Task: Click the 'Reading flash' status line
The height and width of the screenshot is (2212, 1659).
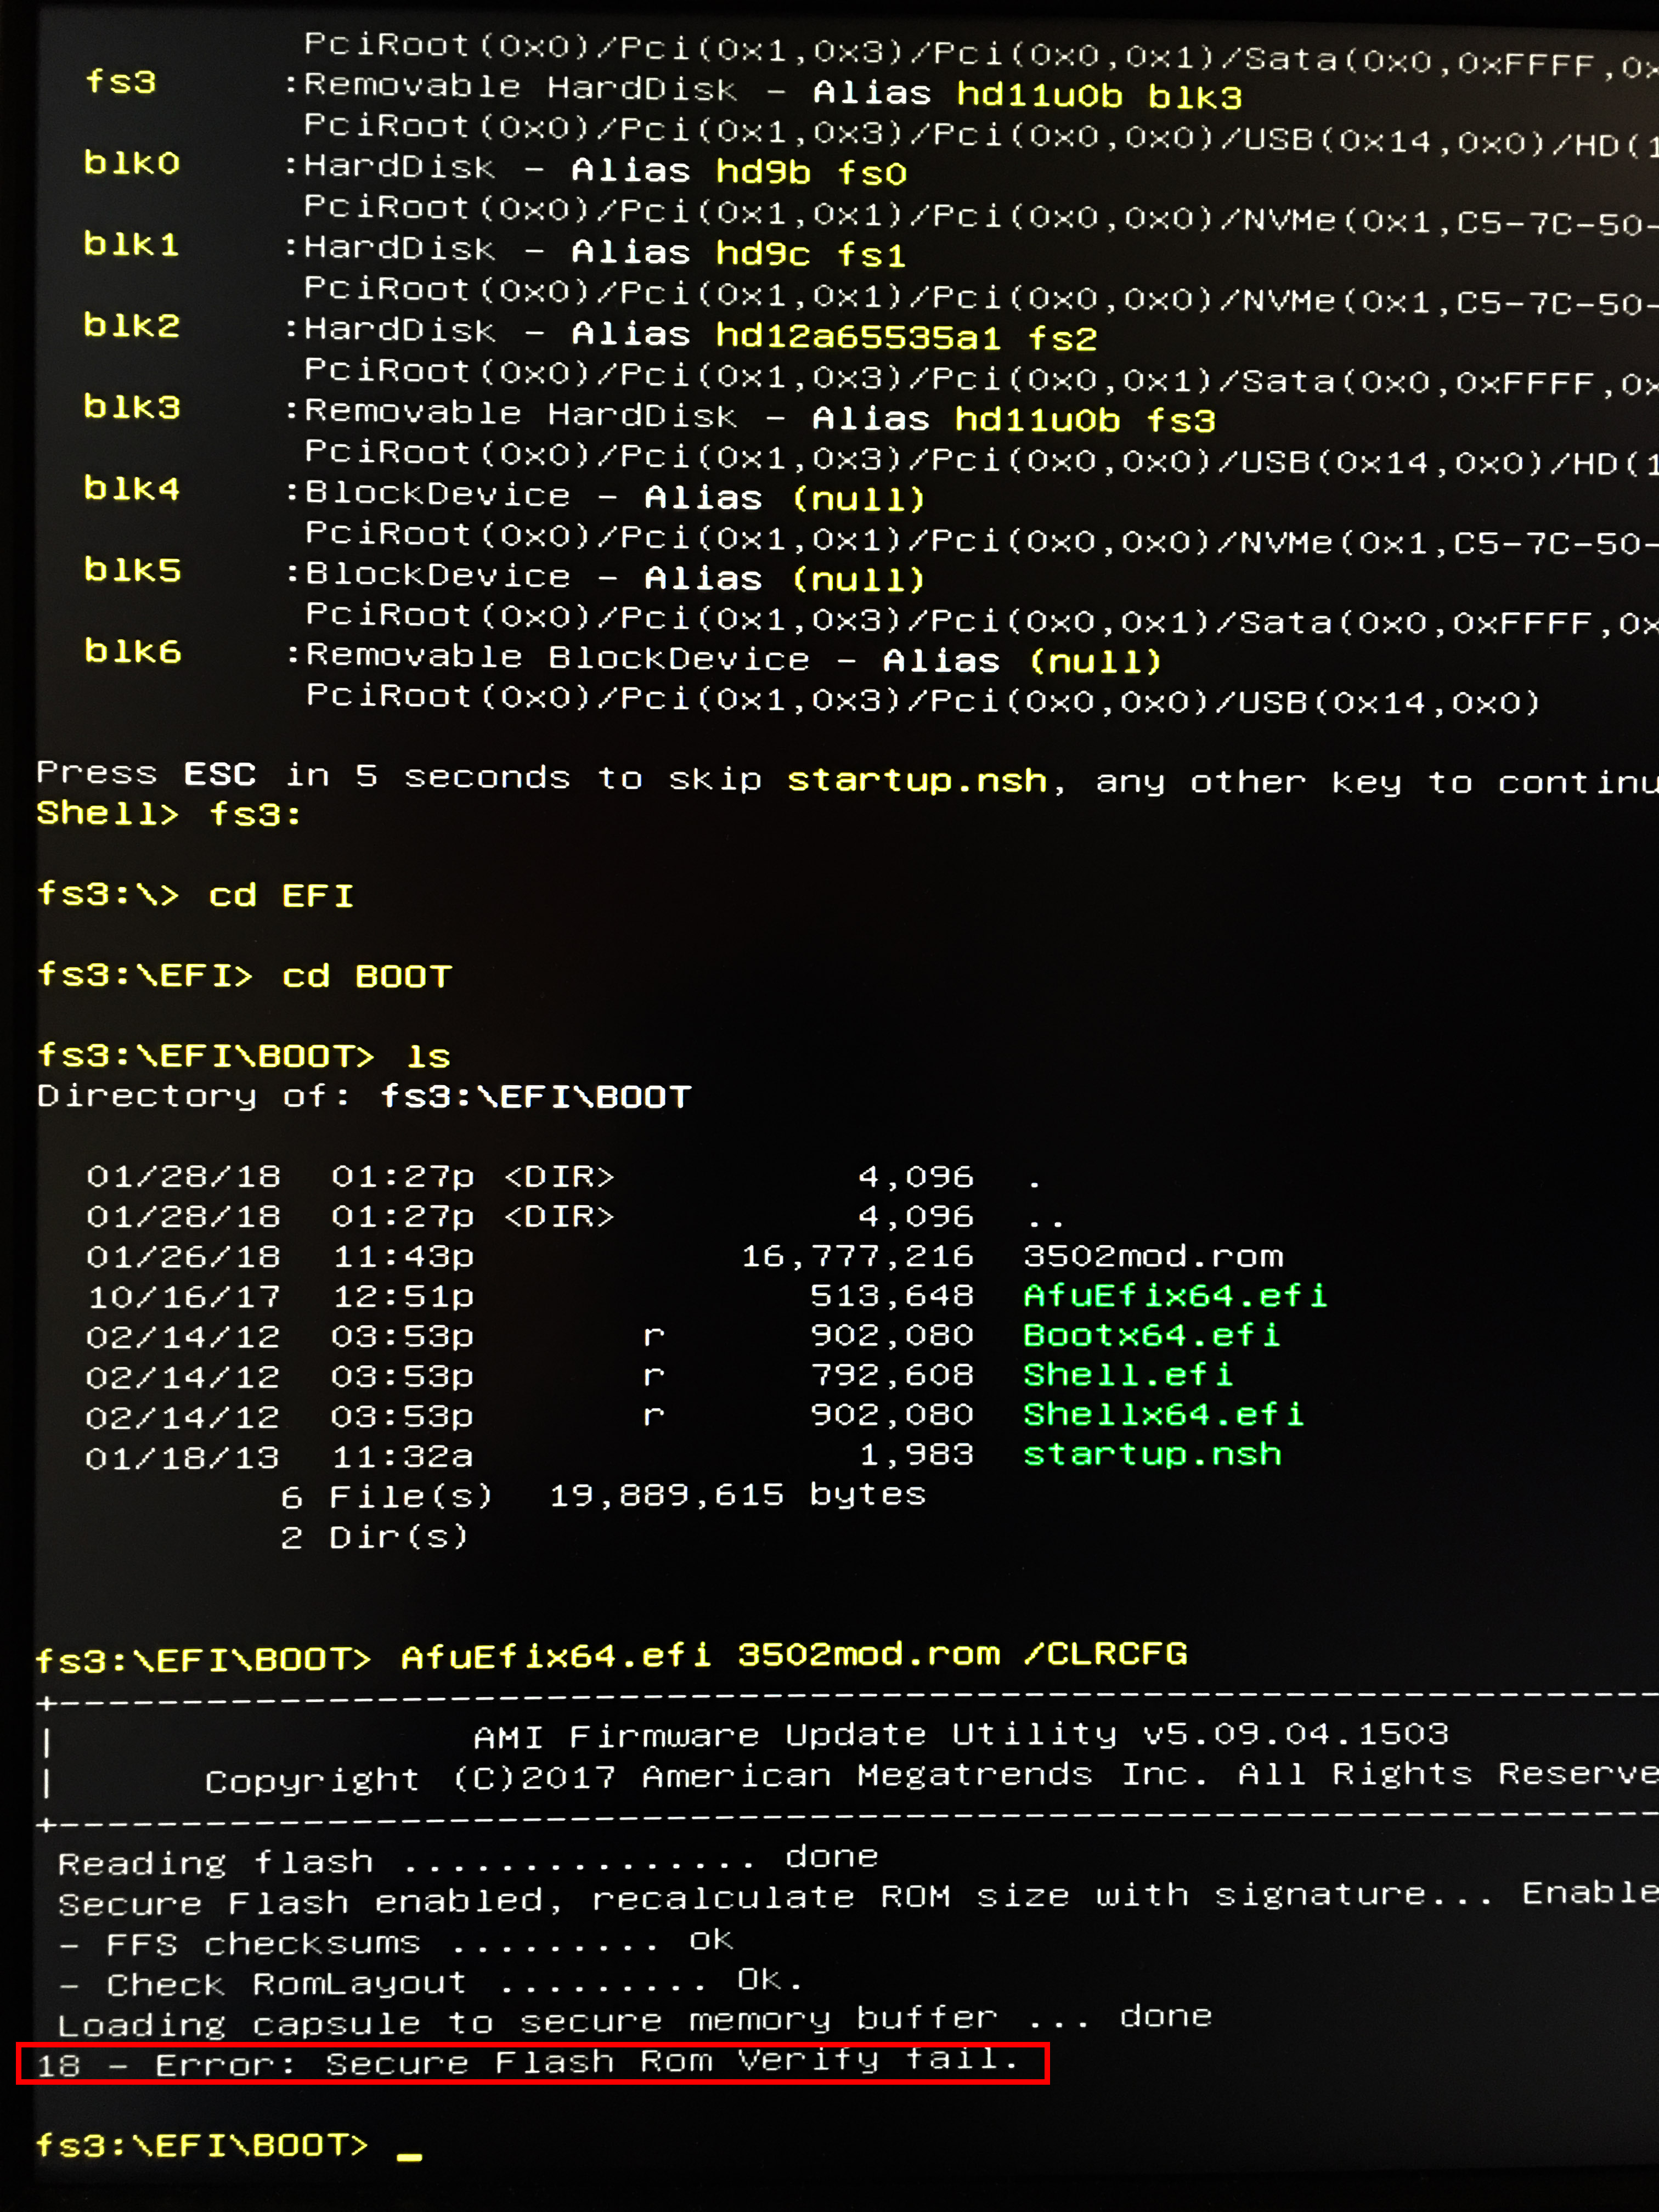Action: tap(215, 1863)
